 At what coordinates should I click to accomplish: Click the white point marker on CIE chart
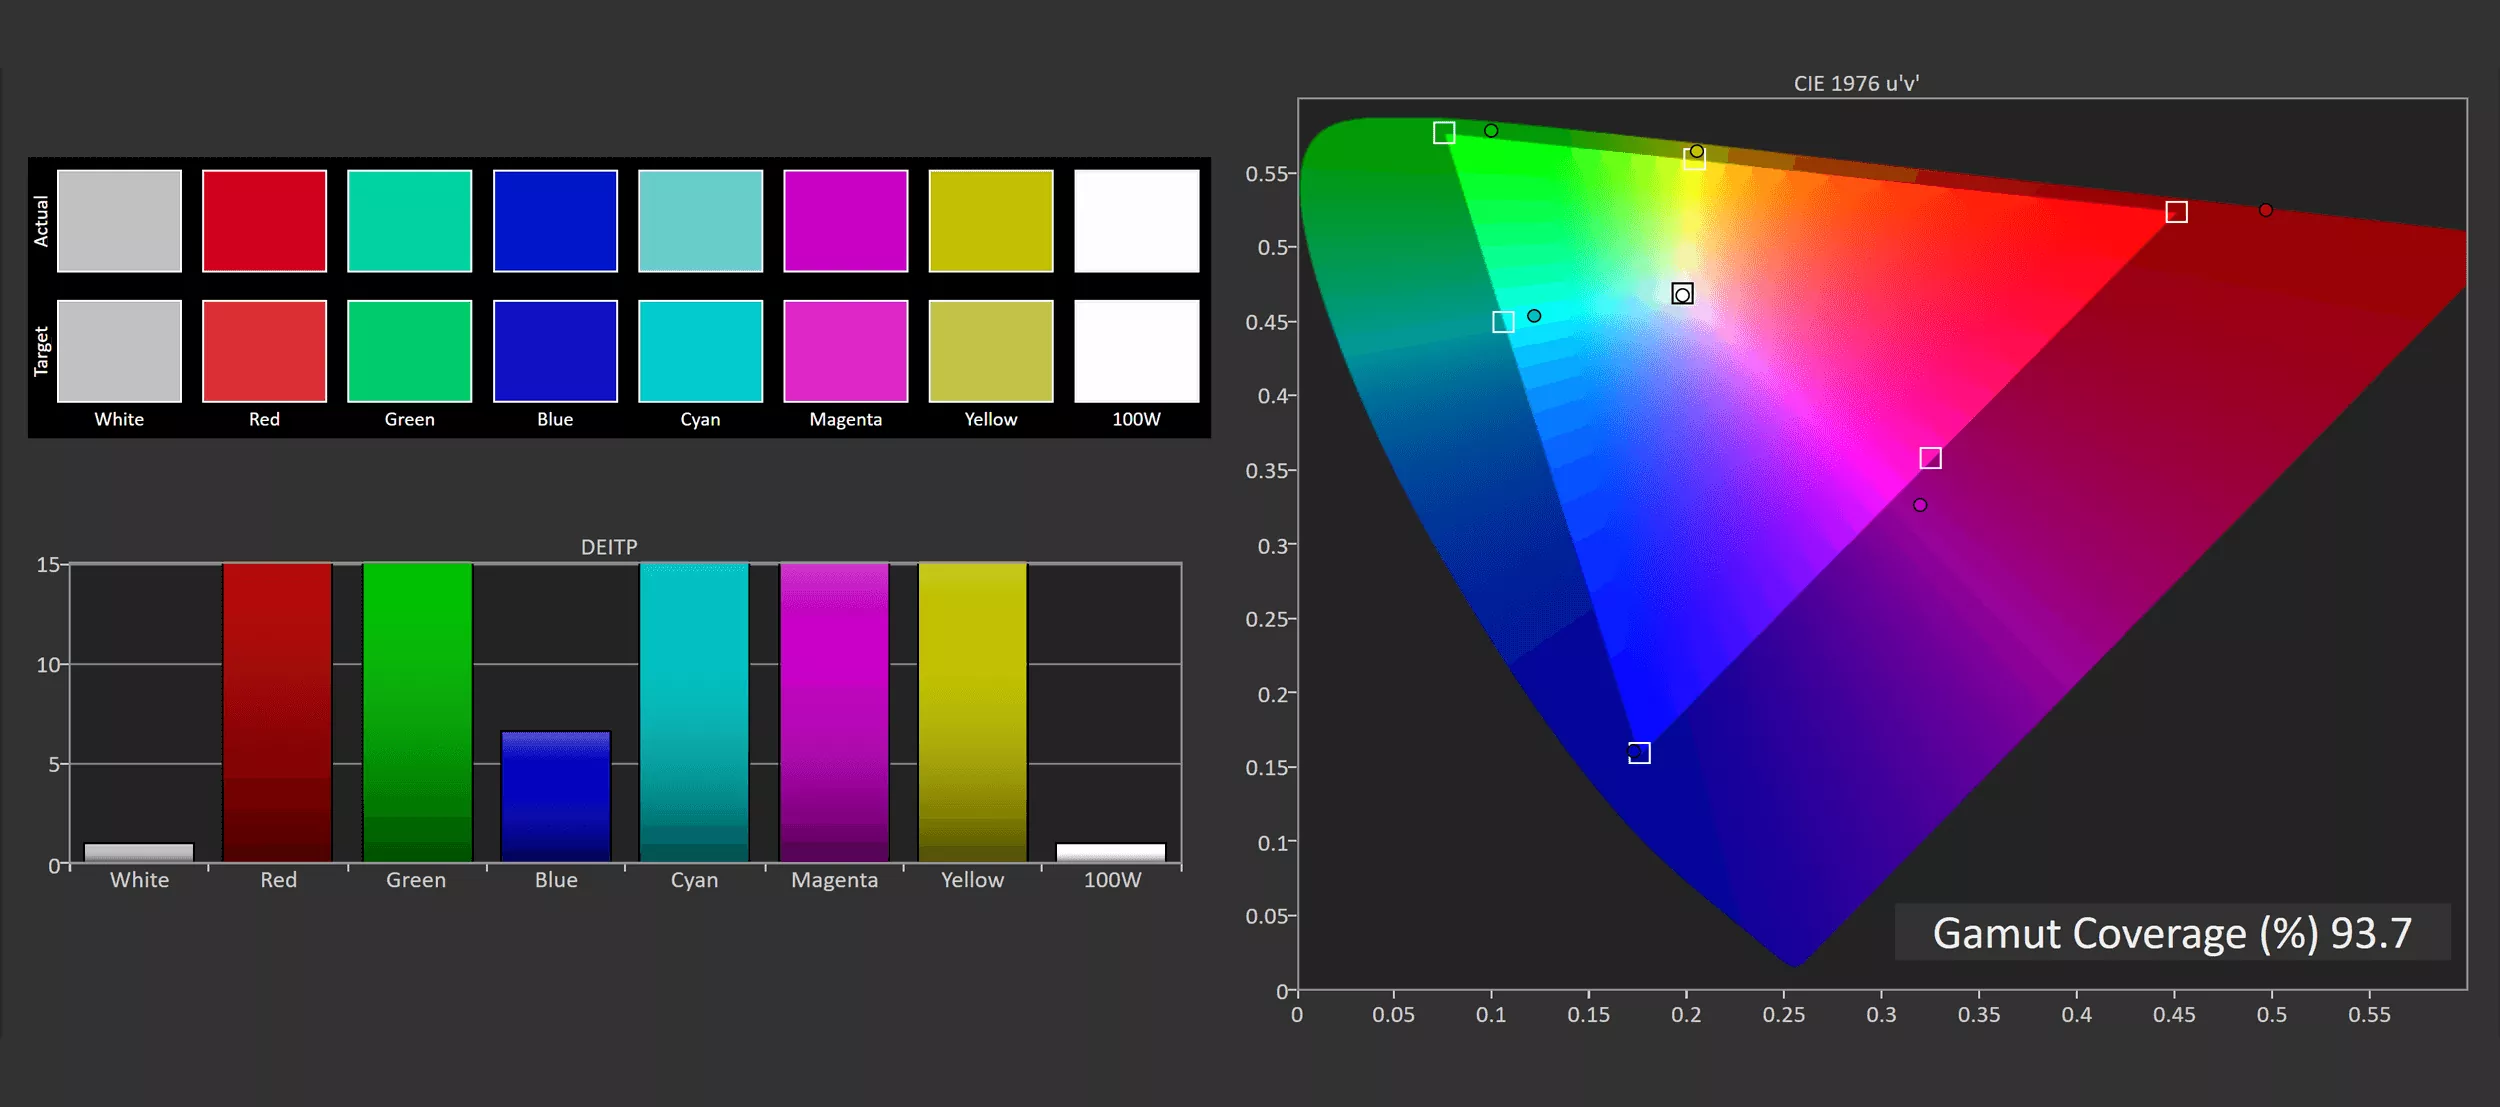(x=1682, y=294)
